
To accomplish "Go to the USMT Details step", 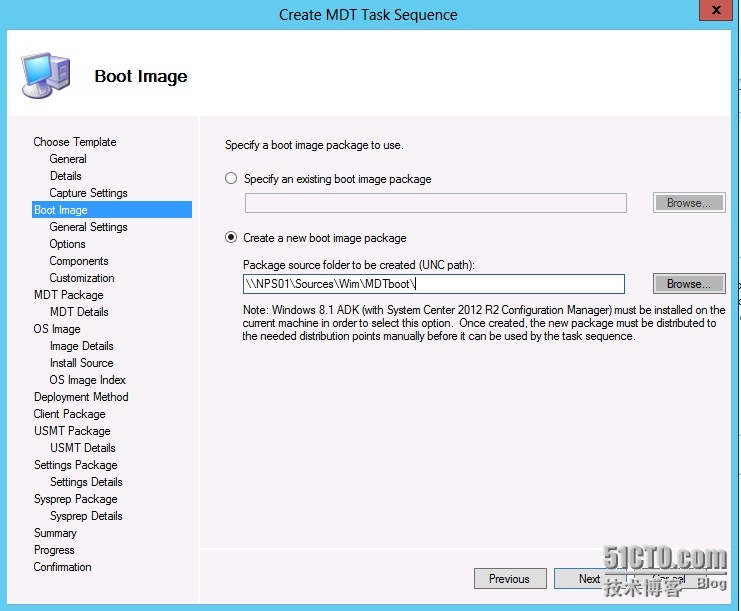I will click(83, 448).
